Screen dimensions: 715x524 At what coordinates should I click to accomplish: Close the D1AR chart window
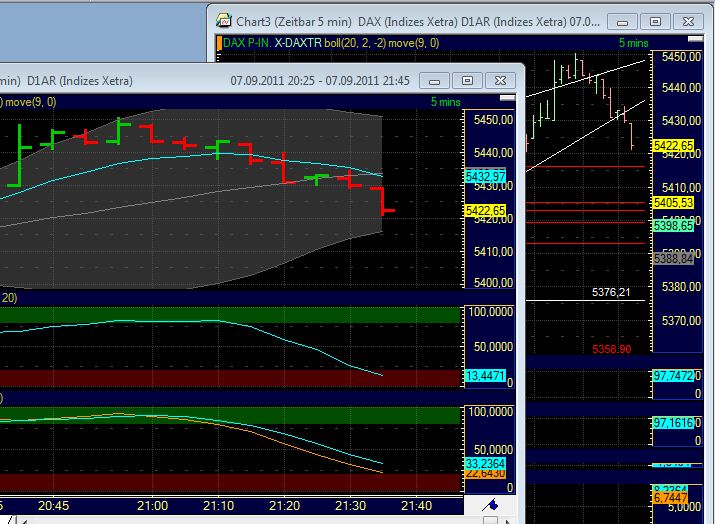coord(500,81)
